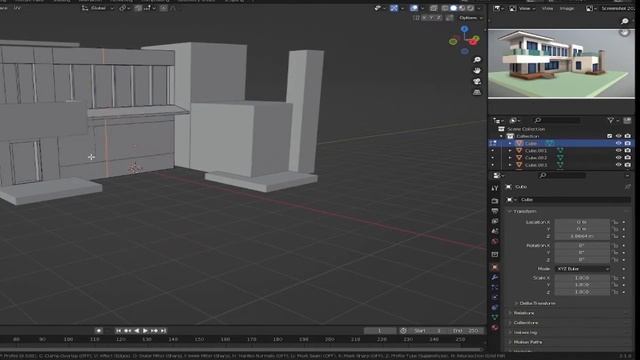Toggle X-ray mode in the viewport header
The height and width of the screenshot is (360, 640).
coord(433,8)
